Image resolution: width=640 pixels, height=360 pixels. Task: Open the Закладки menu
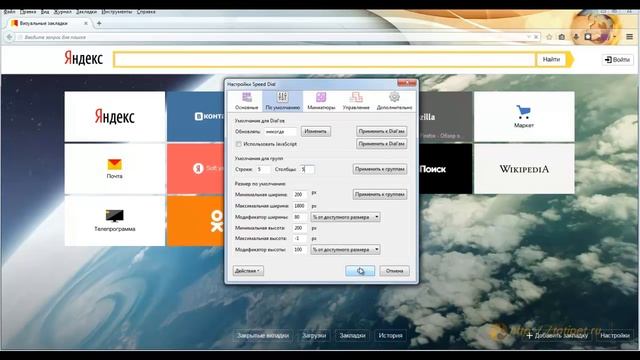tap(86, 12)
